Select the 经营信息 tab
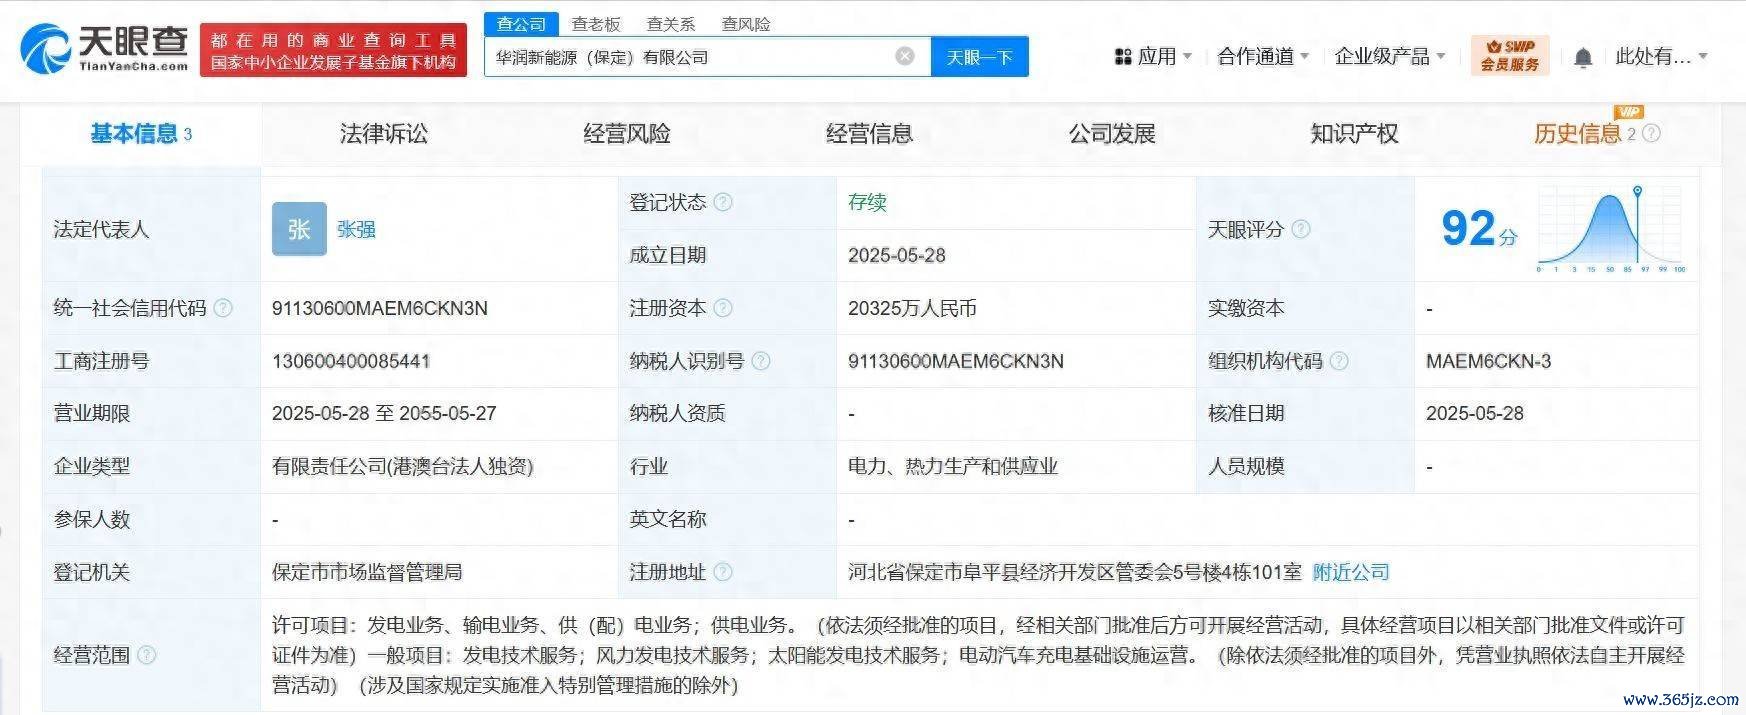Image resolution: width=1746 pixels, height=715 pixels. 870,133
